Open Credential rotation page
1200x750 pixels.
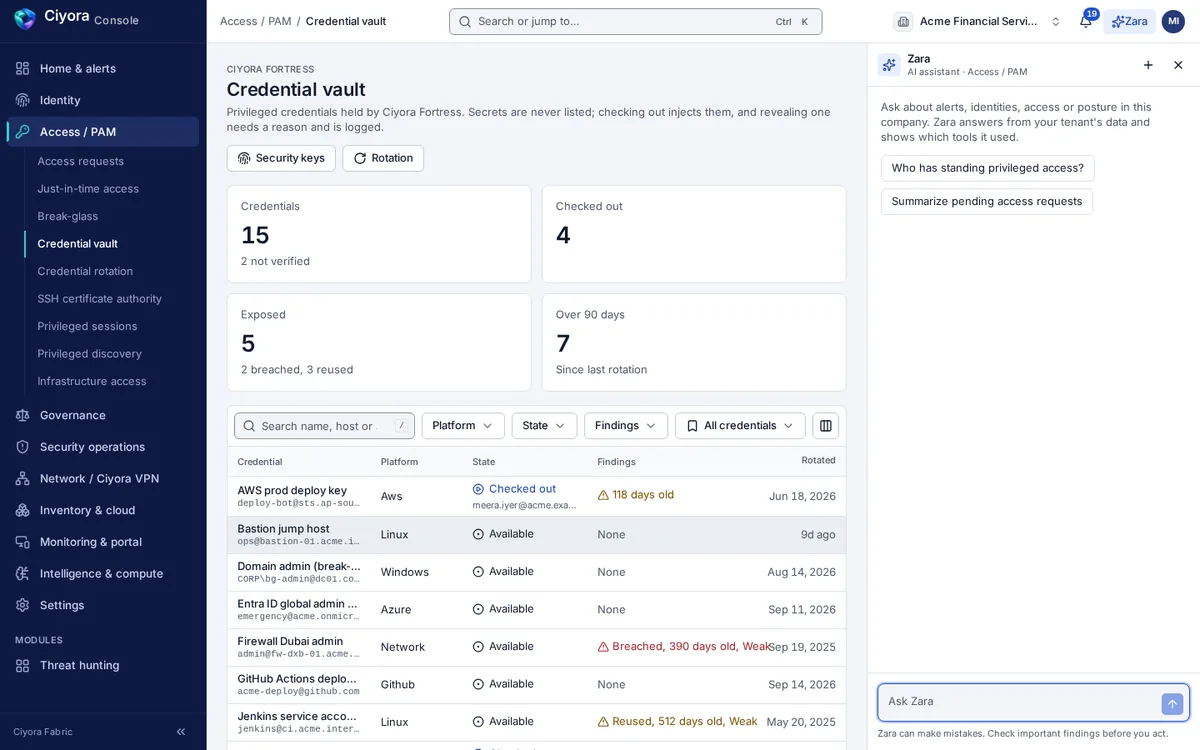point(85,271)
